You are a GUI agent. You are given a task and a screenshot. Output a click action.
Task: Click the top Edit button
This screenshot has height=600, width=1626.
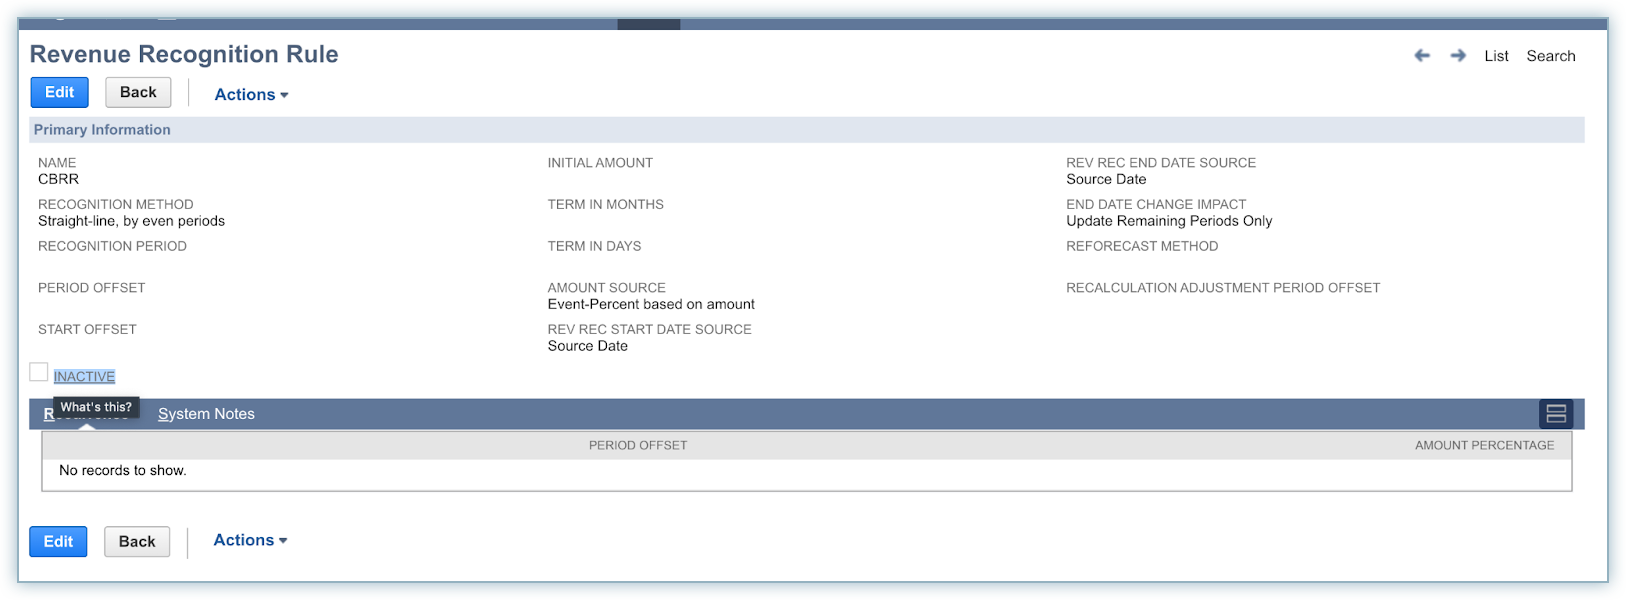[x=59, y=92]
